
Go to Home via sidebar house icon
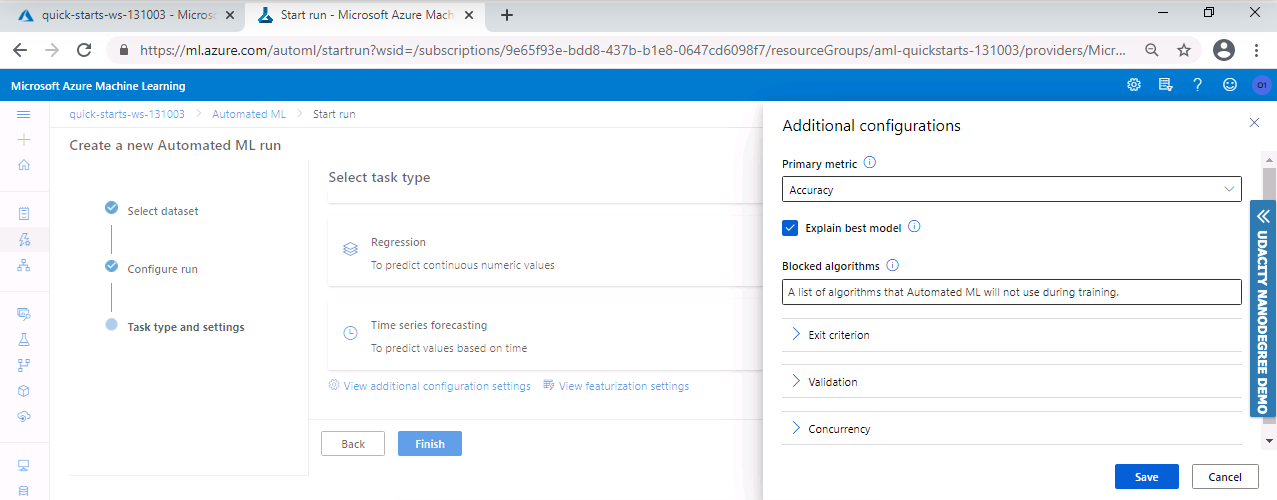coord(24,165)
